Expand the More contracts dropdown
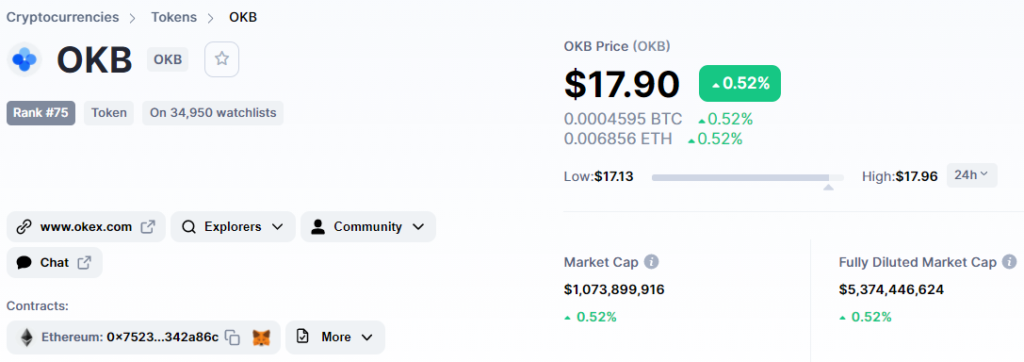The width and height of the screenshot is (1024, 362). tap(335, 337)
